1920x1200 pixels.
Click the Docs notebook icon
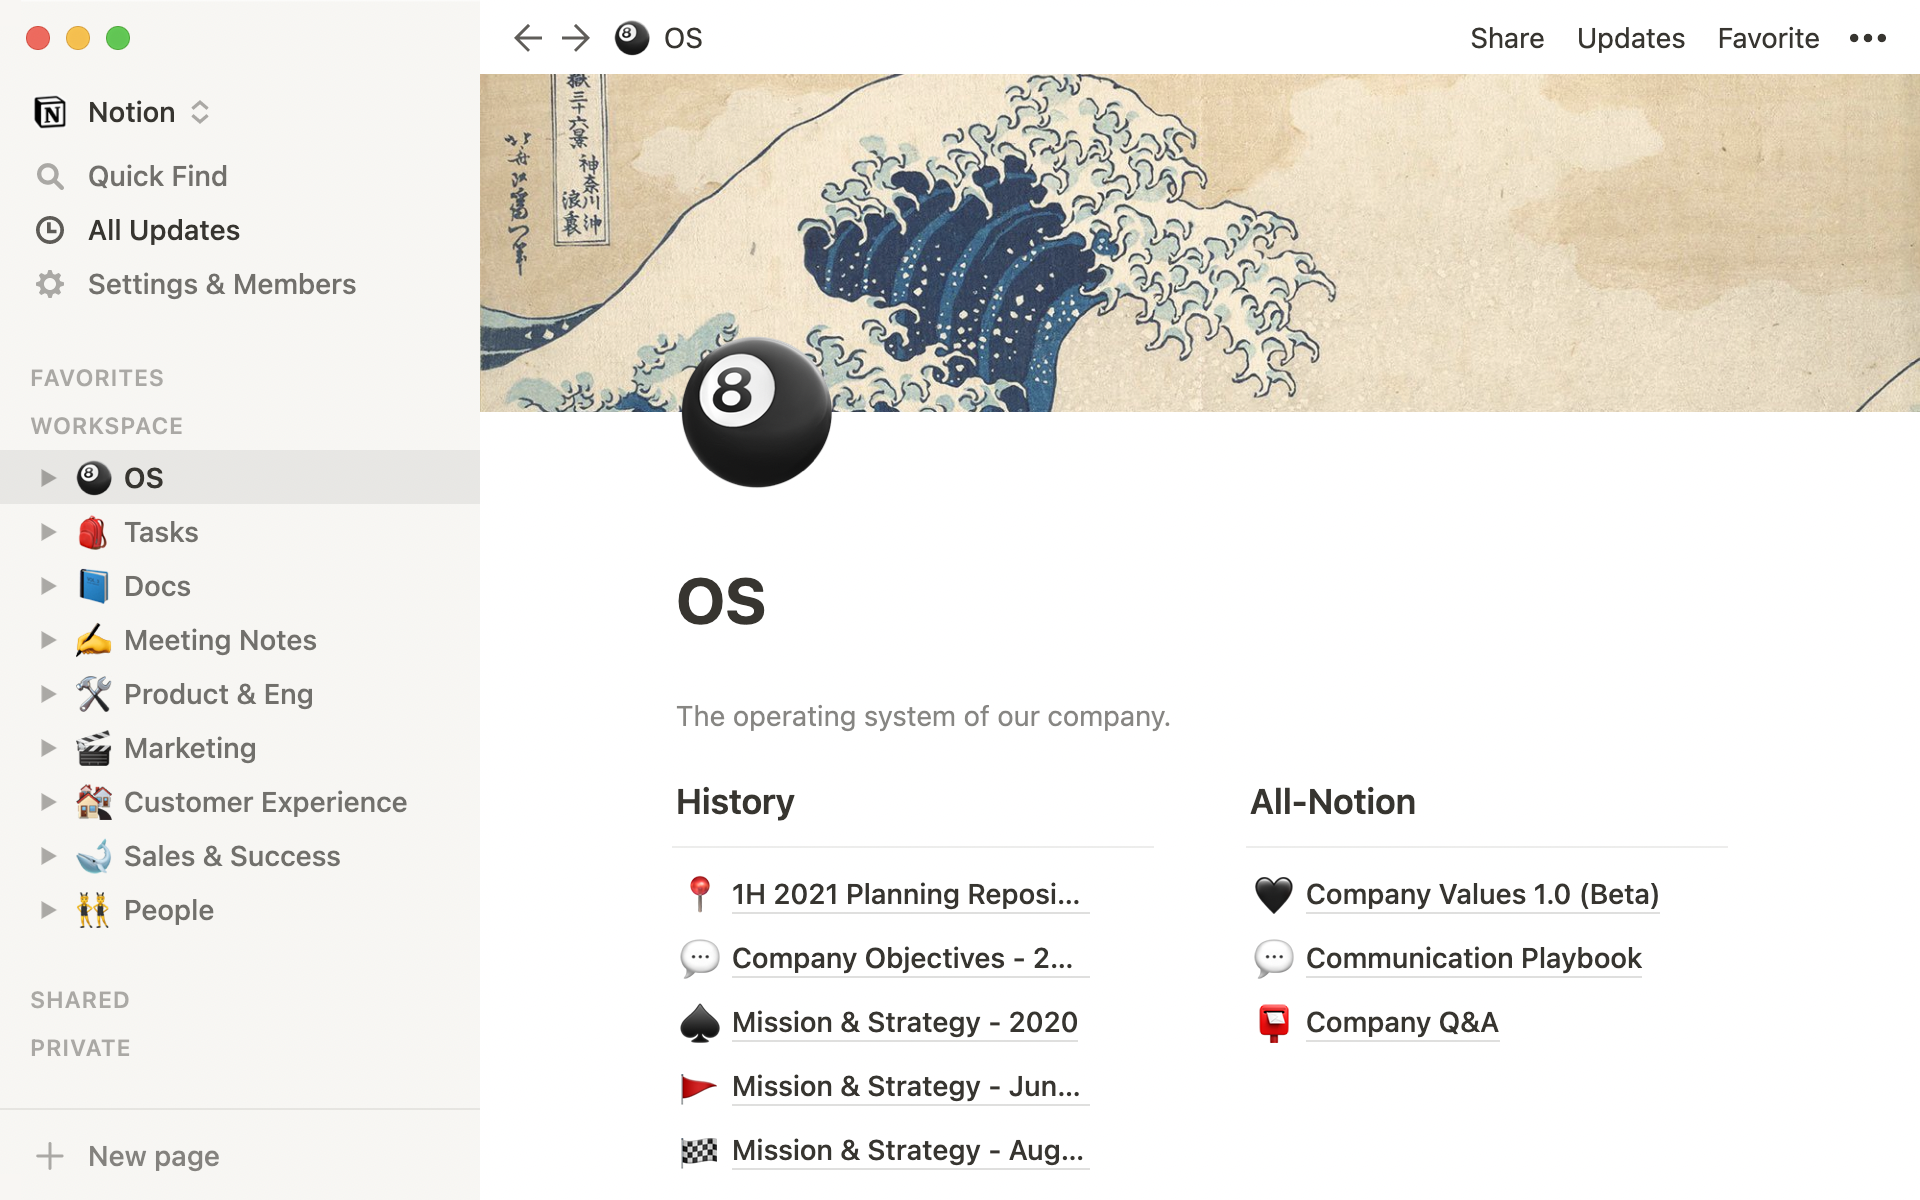pos(93,586)
